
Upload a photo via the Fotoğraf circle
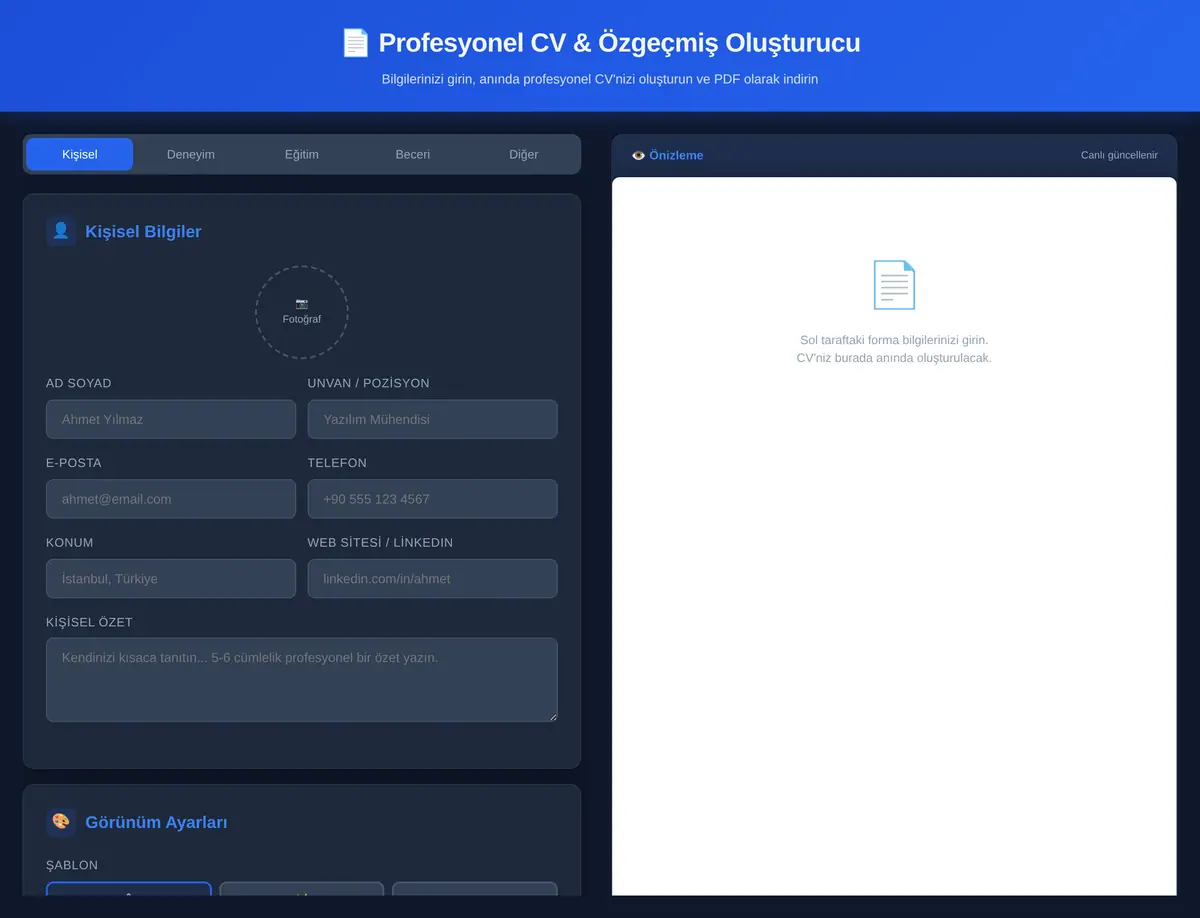coord(302,312)
